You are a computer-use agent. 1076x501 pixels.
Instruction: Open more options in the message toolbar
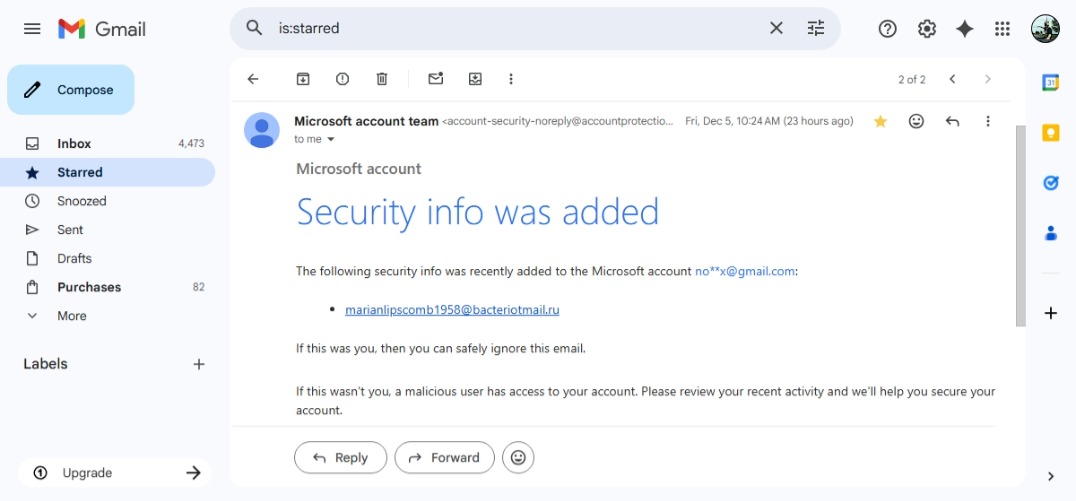point(511,79)
